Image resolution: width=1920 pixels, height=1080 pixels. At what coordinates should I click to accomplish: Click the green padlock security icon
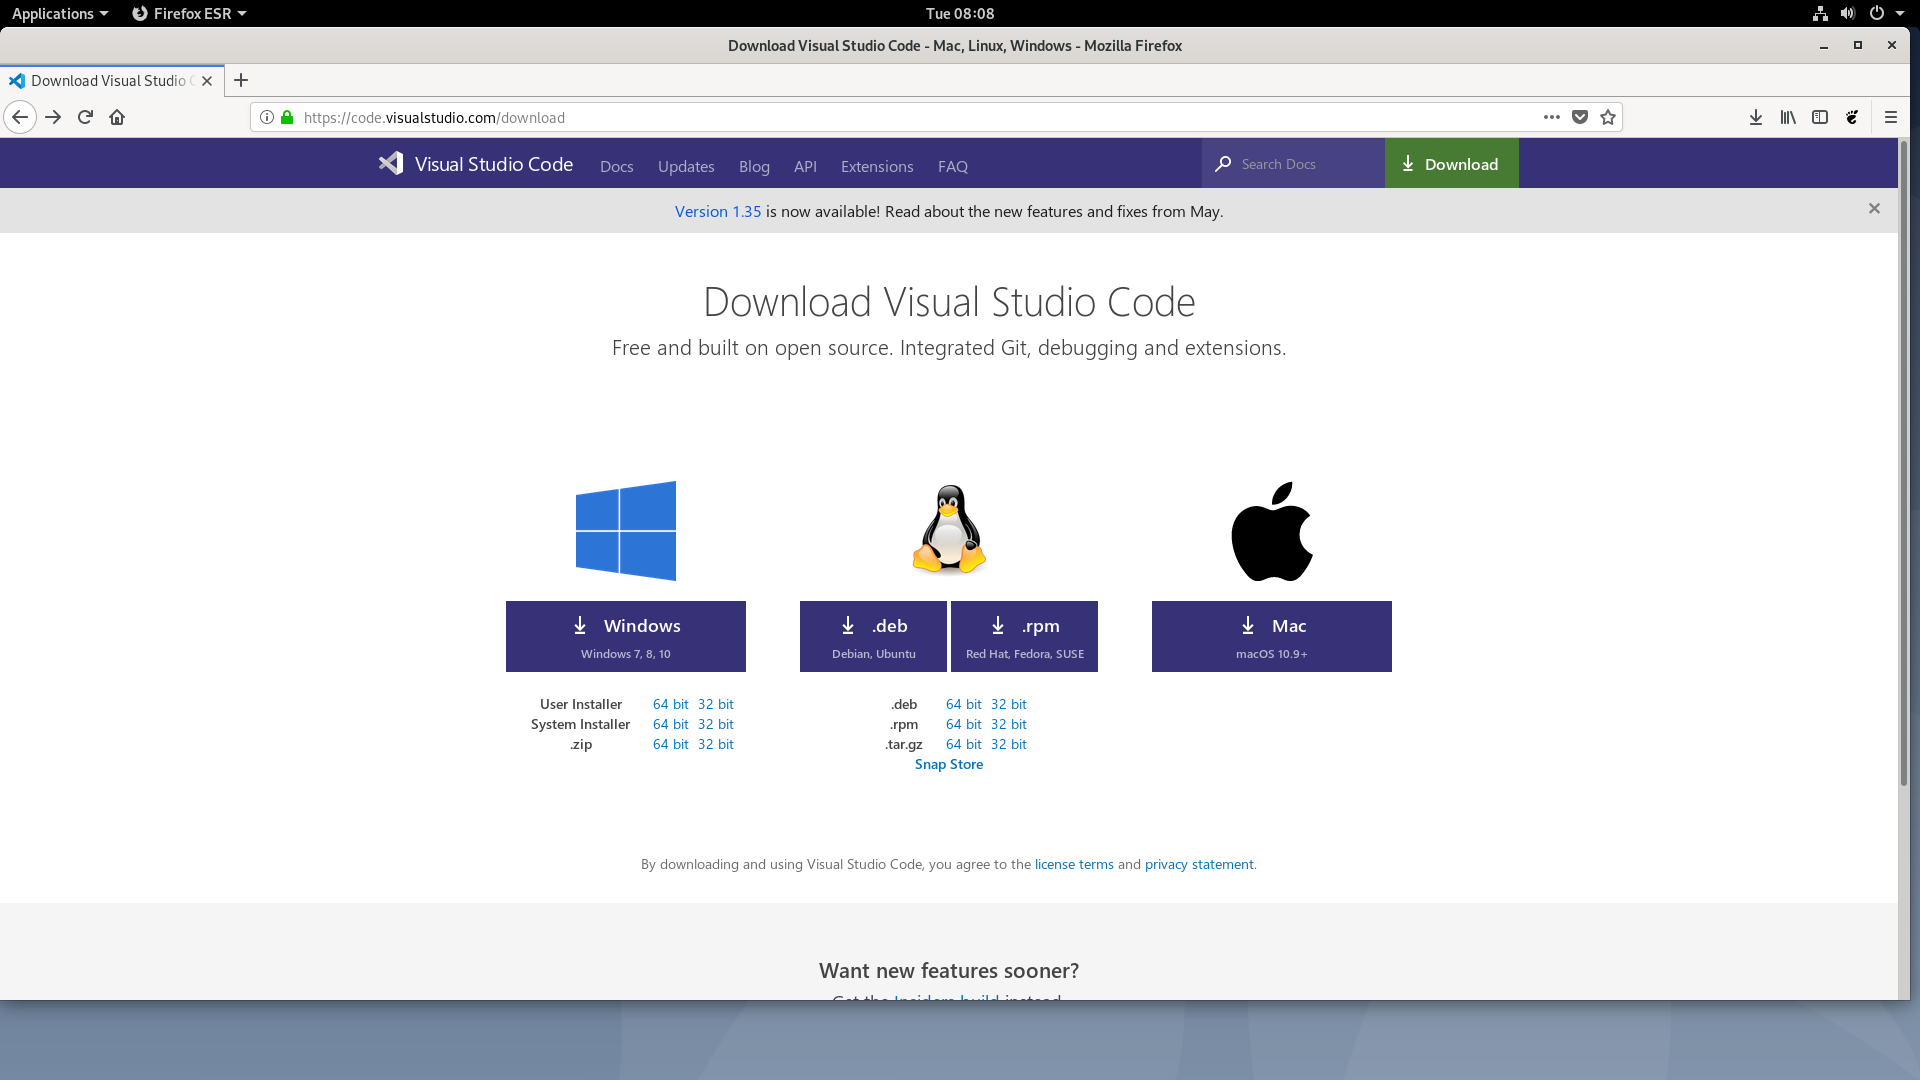click(x=287, y=117)
